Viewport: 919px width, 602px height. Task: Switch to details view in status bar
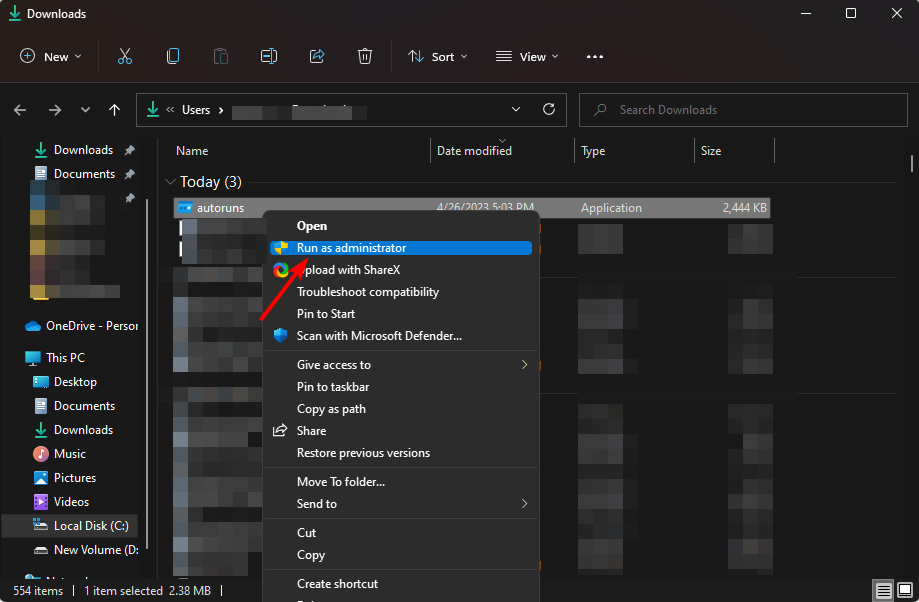coord(883,590)
